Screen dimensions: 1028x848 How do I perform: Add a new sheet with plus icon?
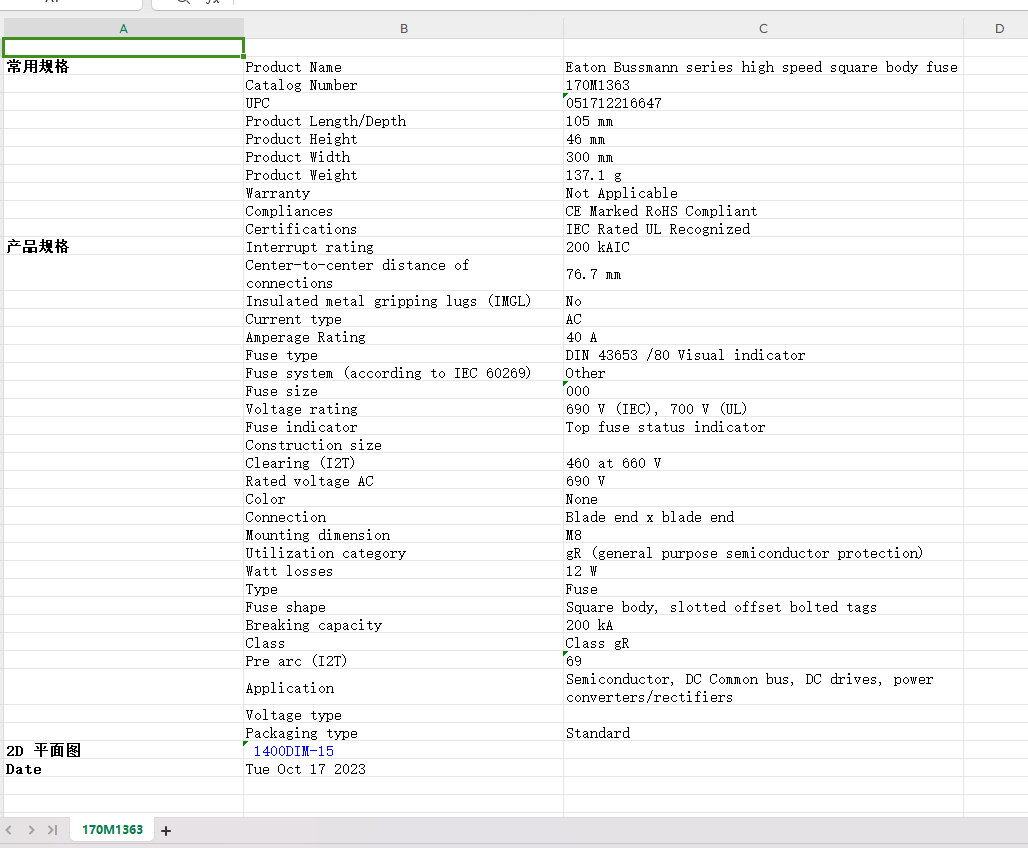tap(166, 831)
